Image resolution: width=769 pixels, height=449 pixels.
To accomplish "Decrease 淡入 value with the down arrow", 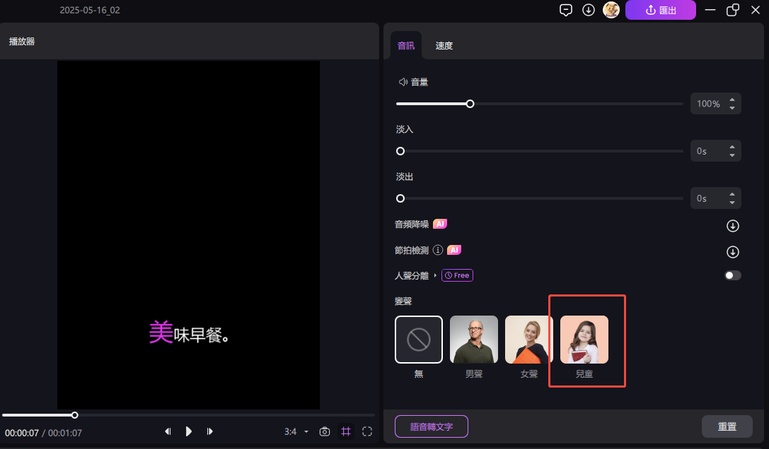I will point(732,155).
